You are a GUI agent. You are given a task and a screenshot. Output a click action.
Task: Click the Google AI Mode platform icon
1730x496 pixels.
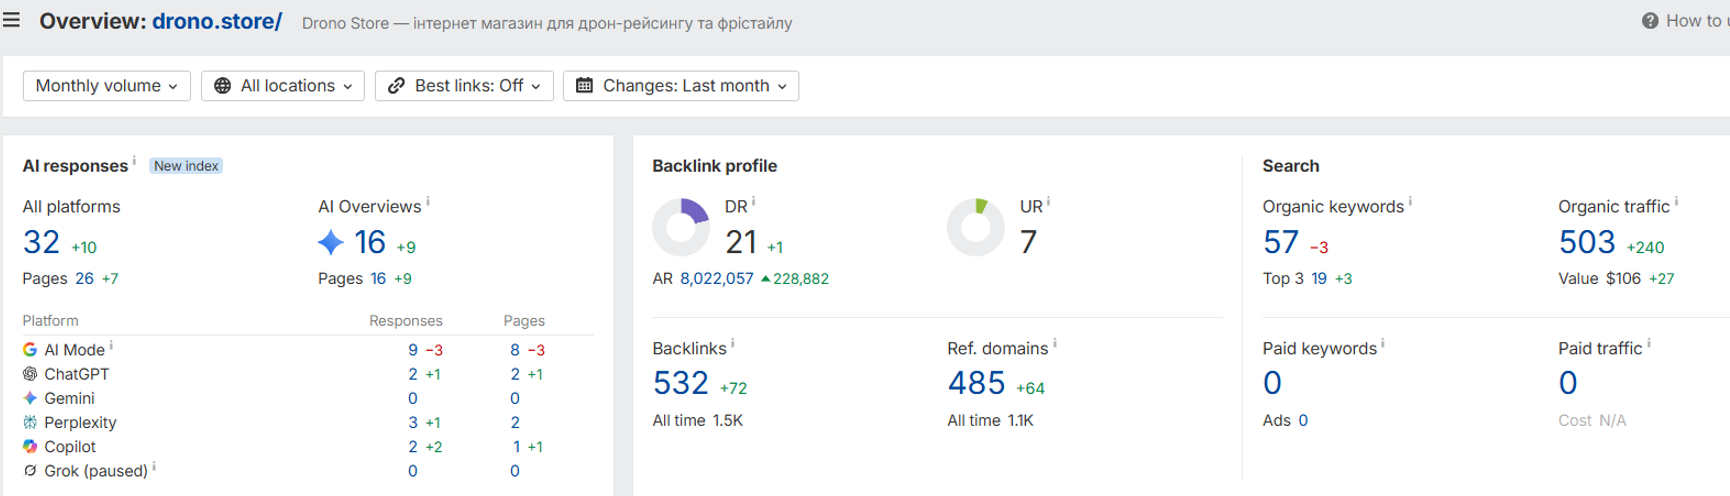tap(30, 350)
